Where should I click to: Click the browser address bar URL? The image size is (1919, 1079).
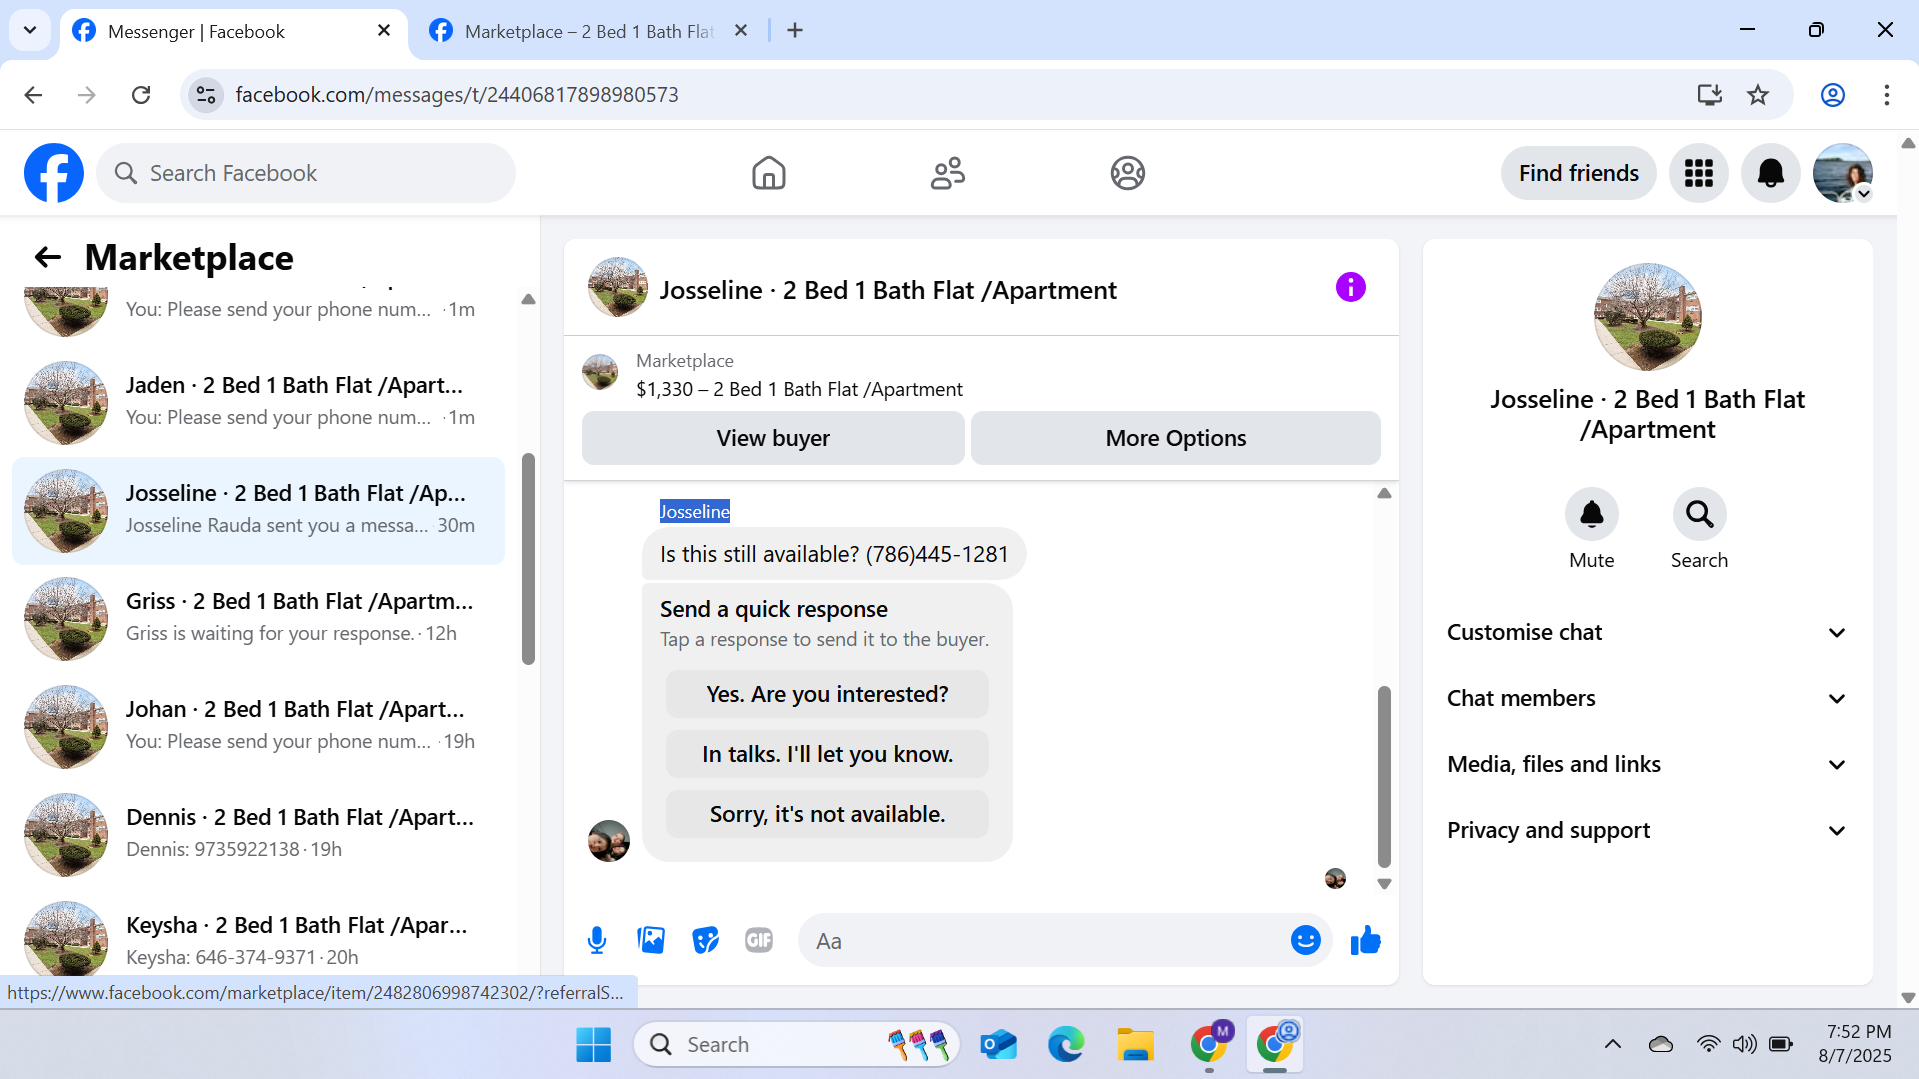[x=456, y=95]
